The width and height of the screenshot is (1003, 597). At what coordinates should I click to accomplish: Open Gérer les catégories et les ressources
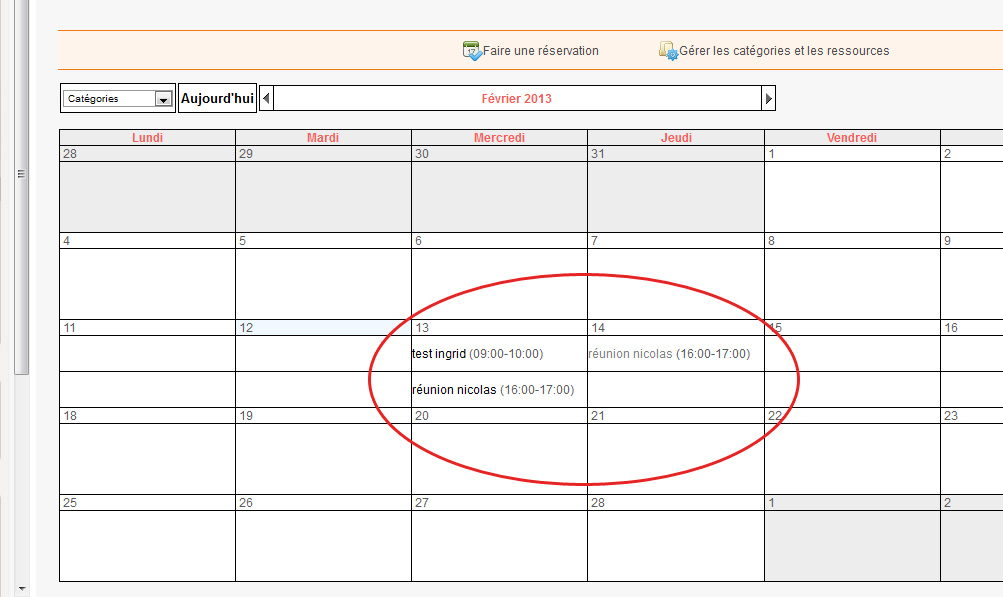pyautogui.click(x=784, y=51)
